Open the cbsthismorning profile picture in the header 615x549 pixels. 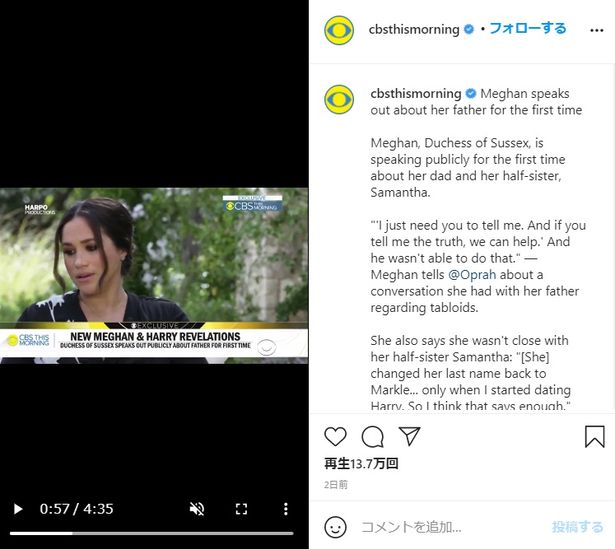tap(339, 30)
